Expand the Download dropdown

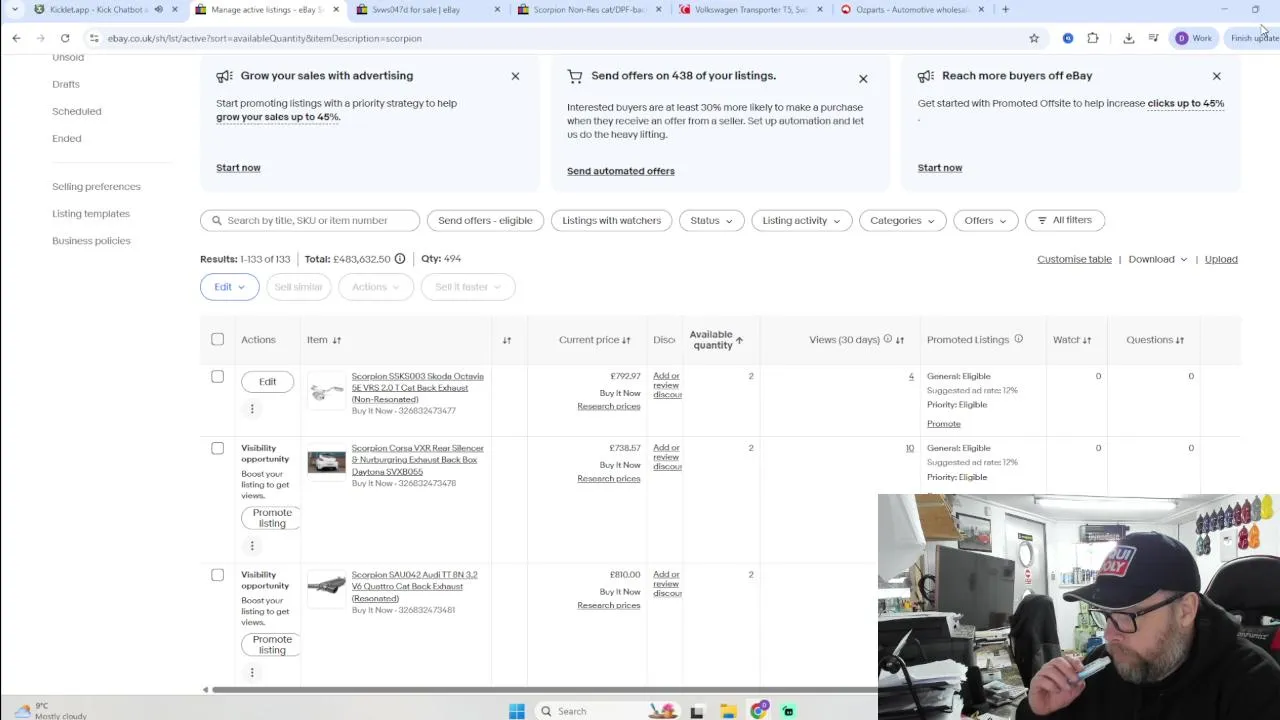pyautogui.click(x=1157, y=259)
